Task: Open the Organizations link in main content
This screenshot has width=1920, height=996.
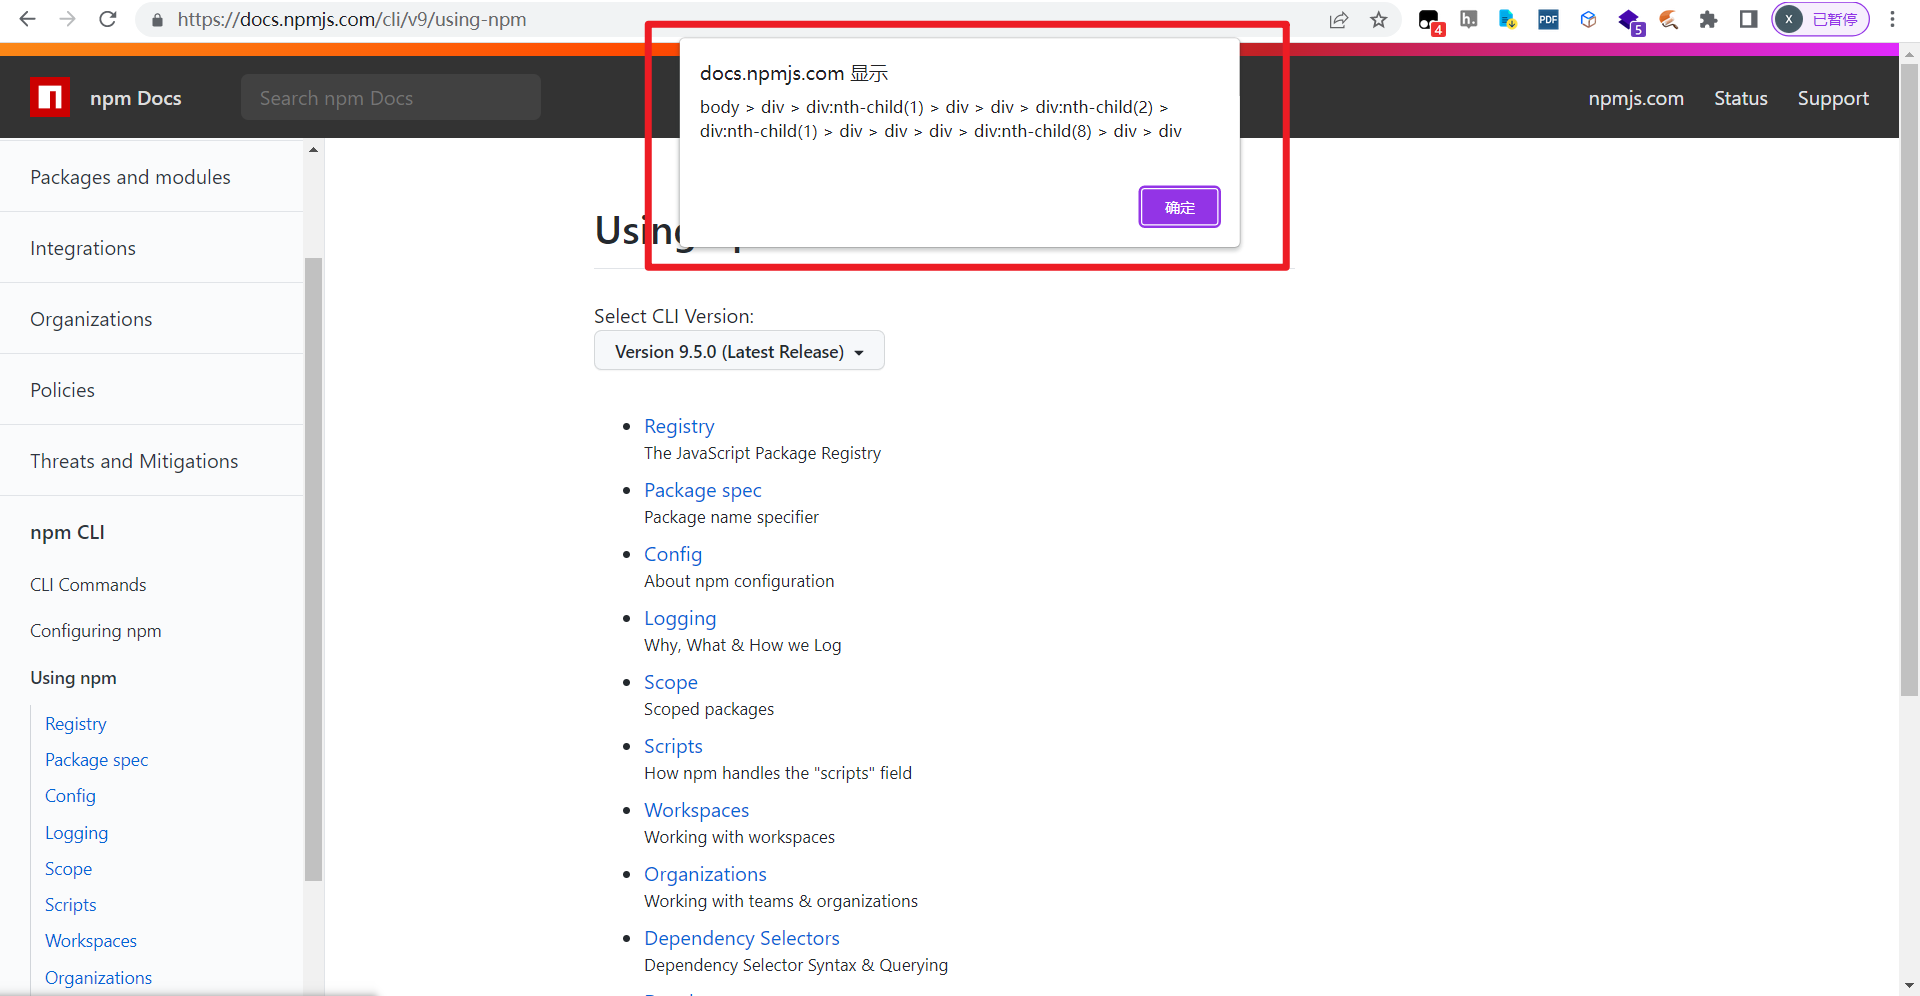Action: [705, 874]
